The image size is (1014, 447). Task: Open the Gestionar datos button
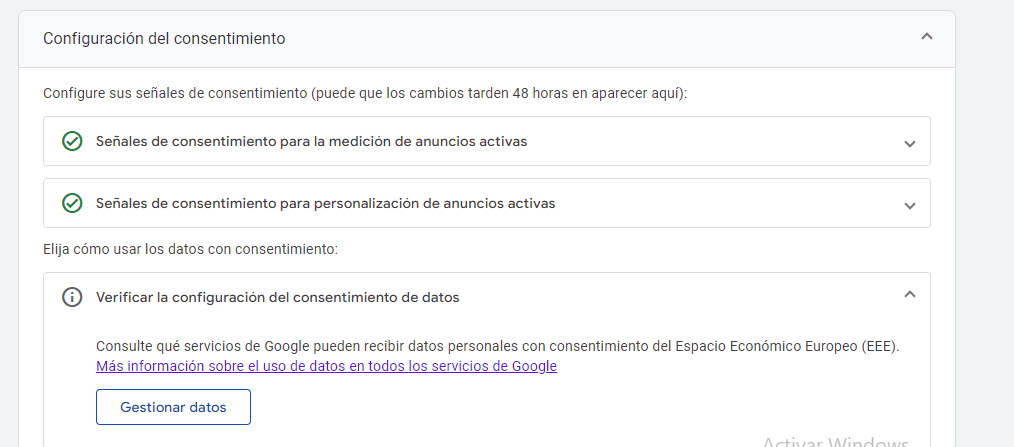(x=173, y=407)
